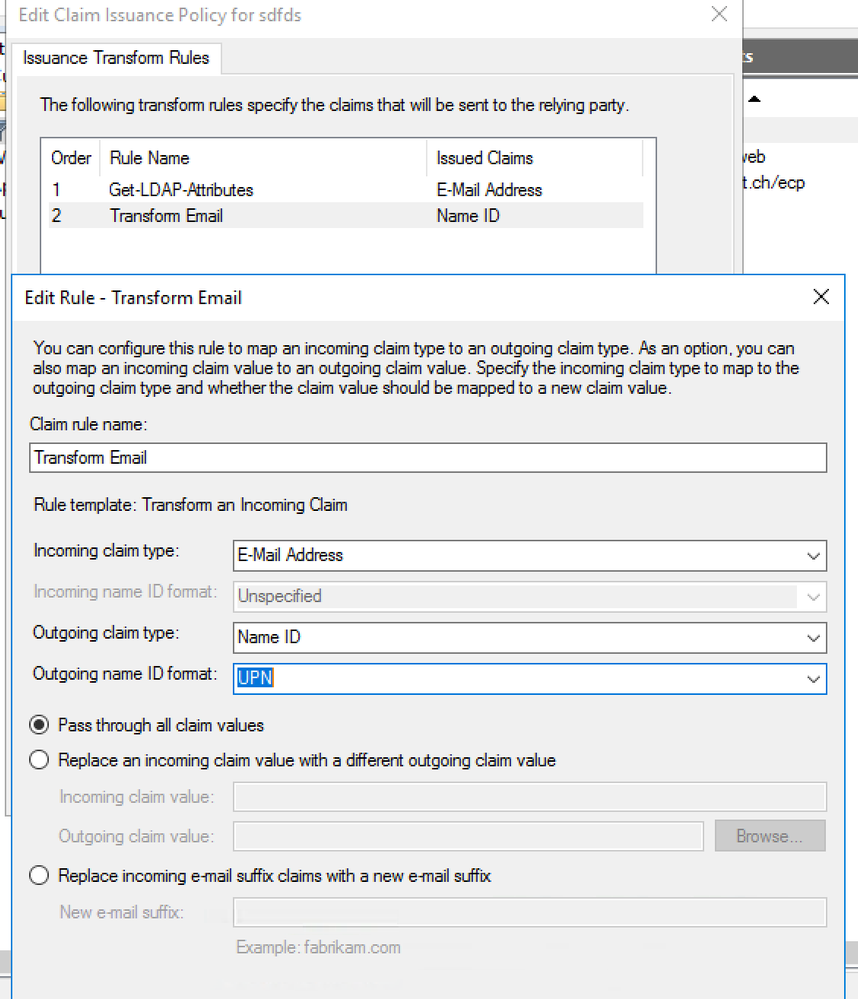The height and width of the screenshot is (999, 858).
Task: Click the Incoming name ID format dropdown
Action: pyautogui.click(x=529, y=596)
